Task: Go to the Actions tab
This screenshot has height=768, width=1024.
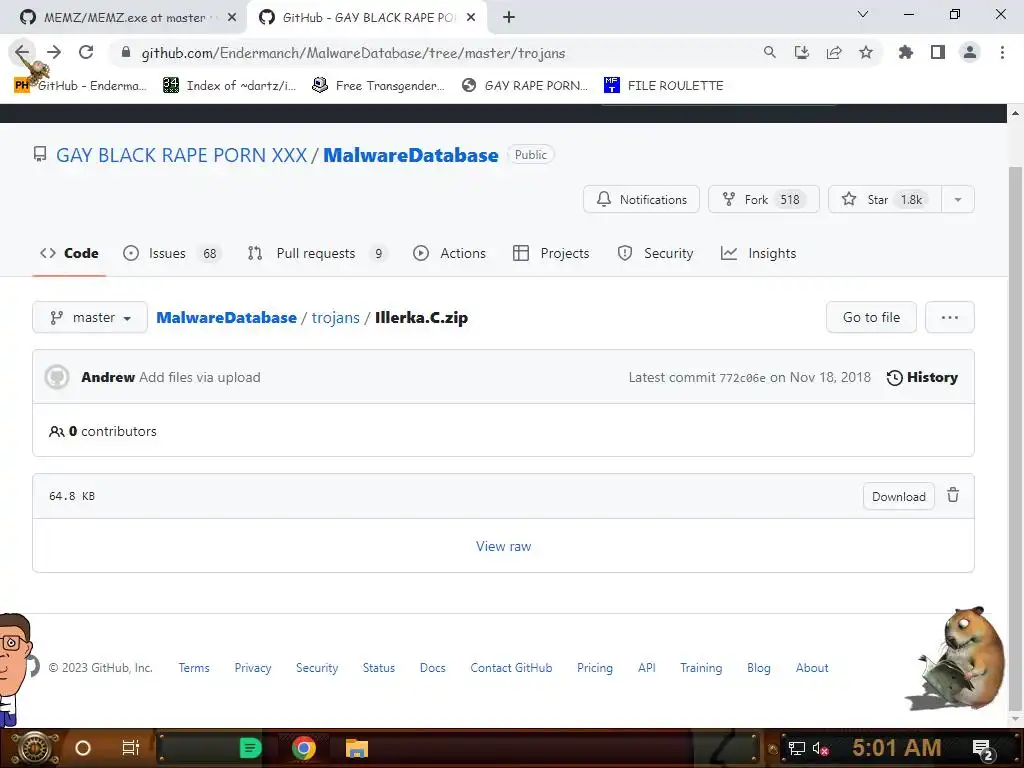Action: (449, 253)
